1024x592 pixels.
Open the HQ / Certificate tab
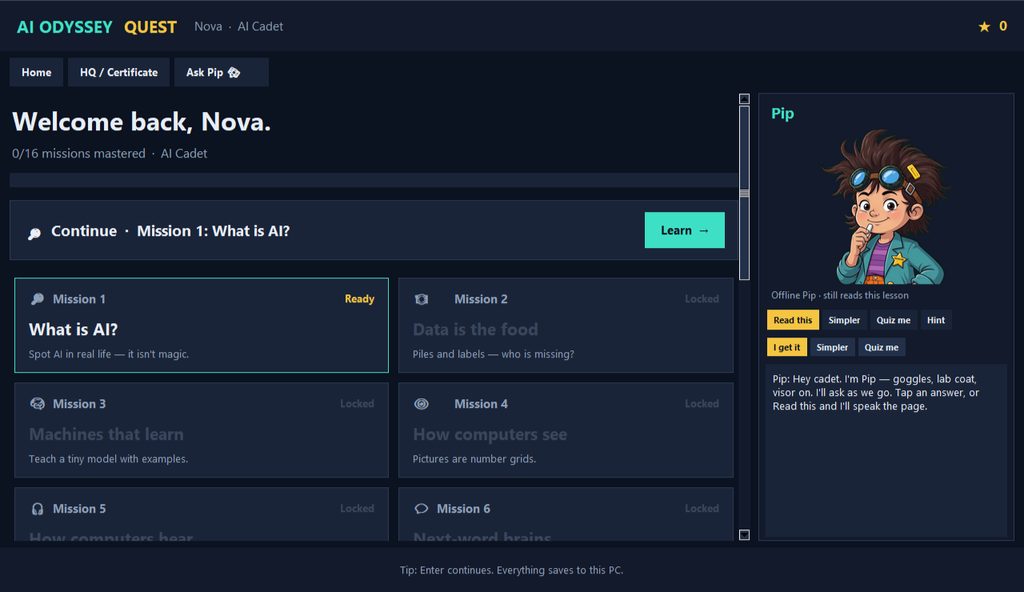tap(119, 73)
